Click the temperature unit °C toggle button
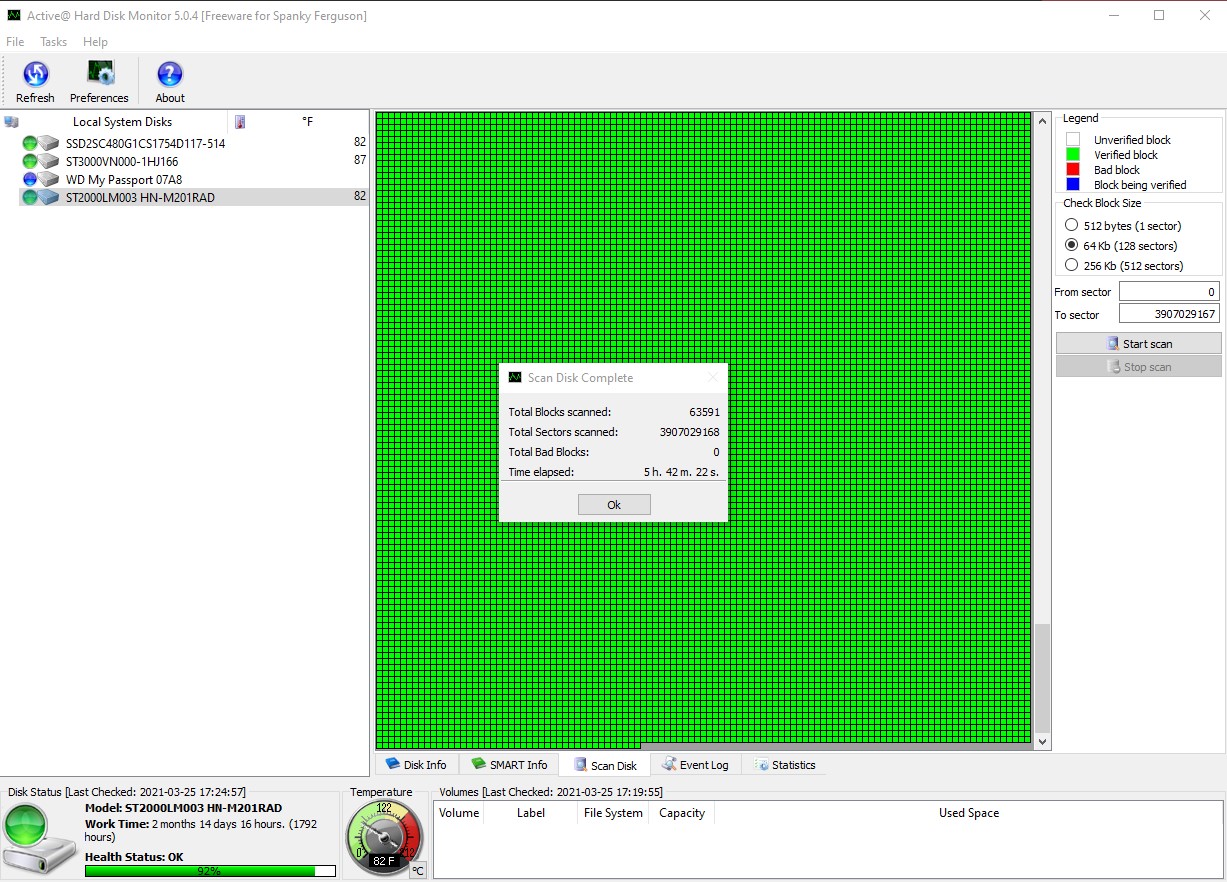 pyautogui.click(x=418, y=870)
